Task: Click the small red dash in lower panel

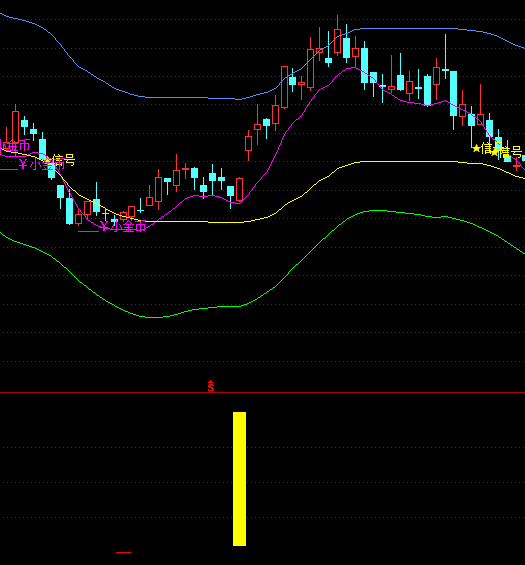Action: 123,552
